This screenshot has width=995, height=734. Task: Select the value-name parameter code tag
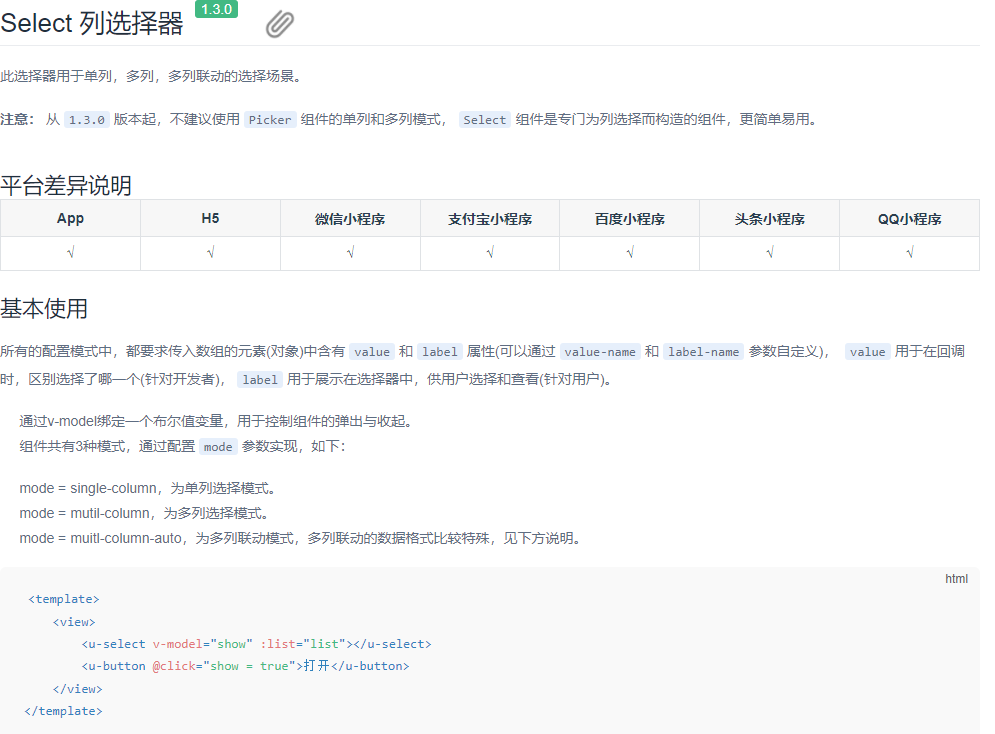pyautogui.click(x=600, y=351)
